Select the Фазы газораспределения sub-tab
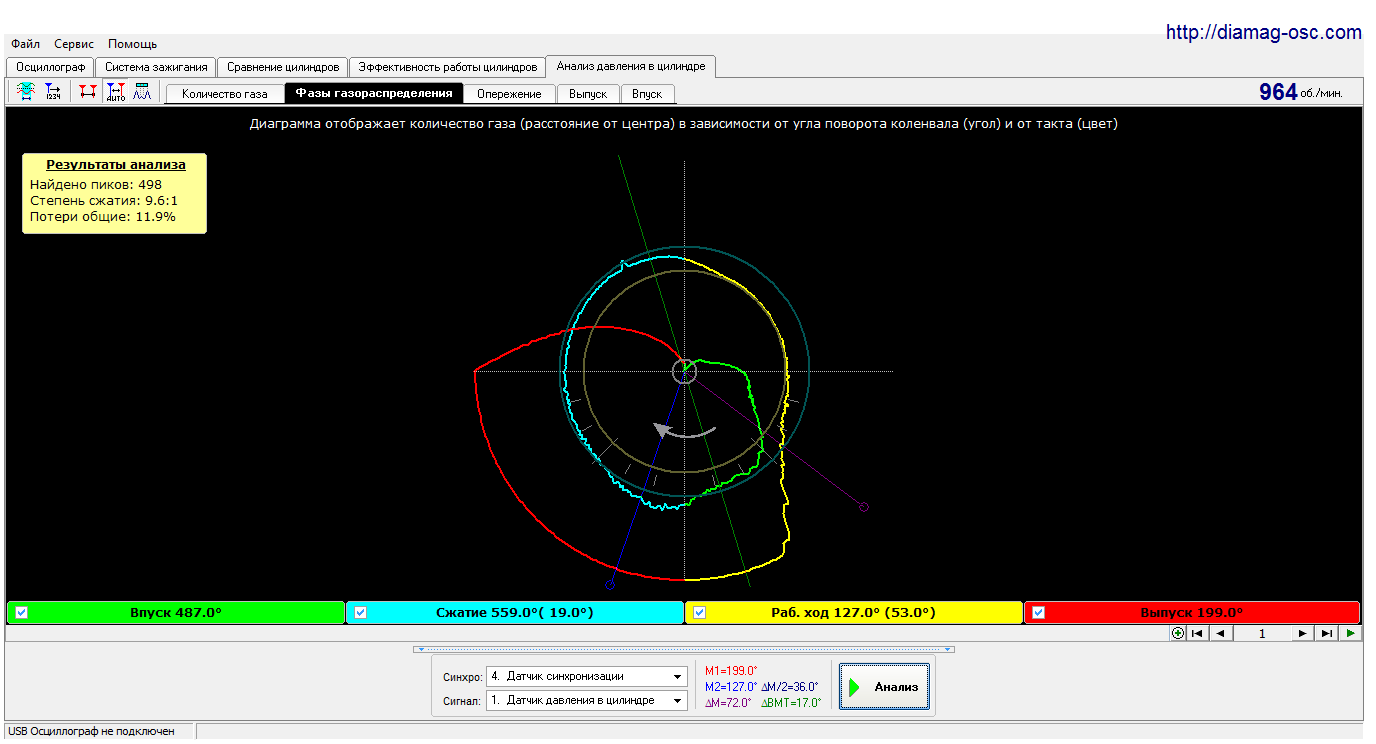 [x=374, y=93]
